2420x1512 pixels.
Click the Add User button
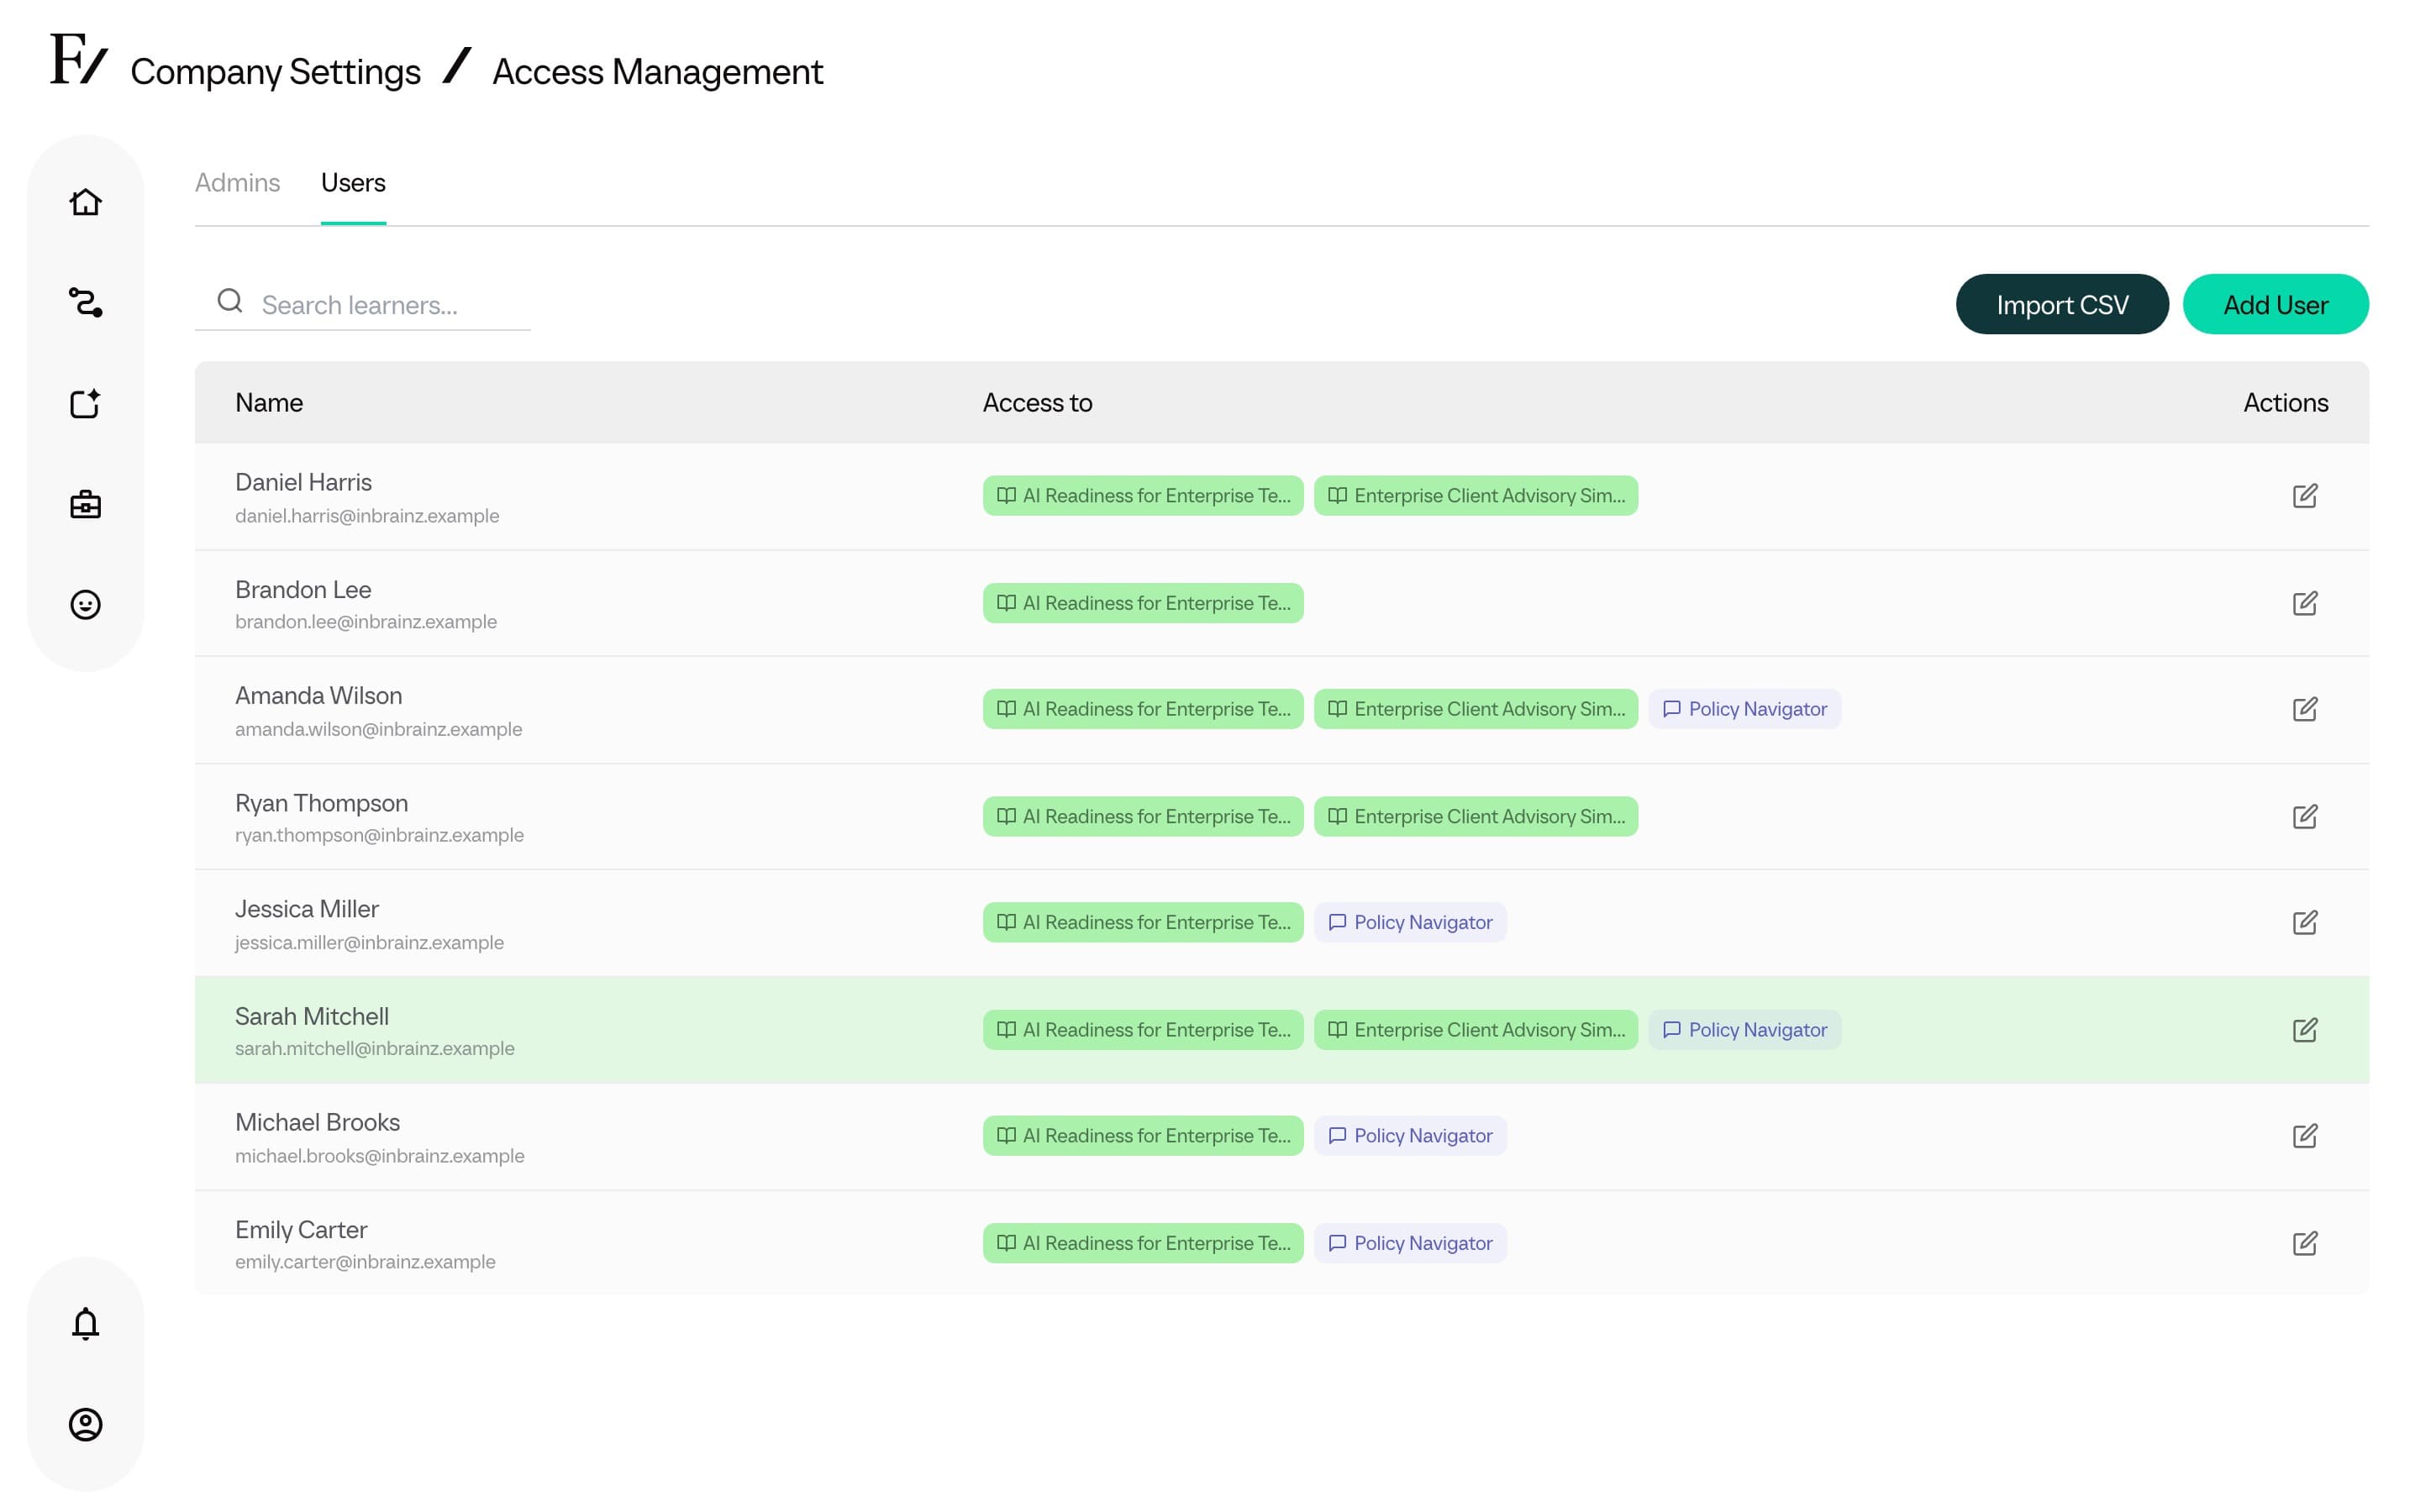click(x=2275, y=304)
